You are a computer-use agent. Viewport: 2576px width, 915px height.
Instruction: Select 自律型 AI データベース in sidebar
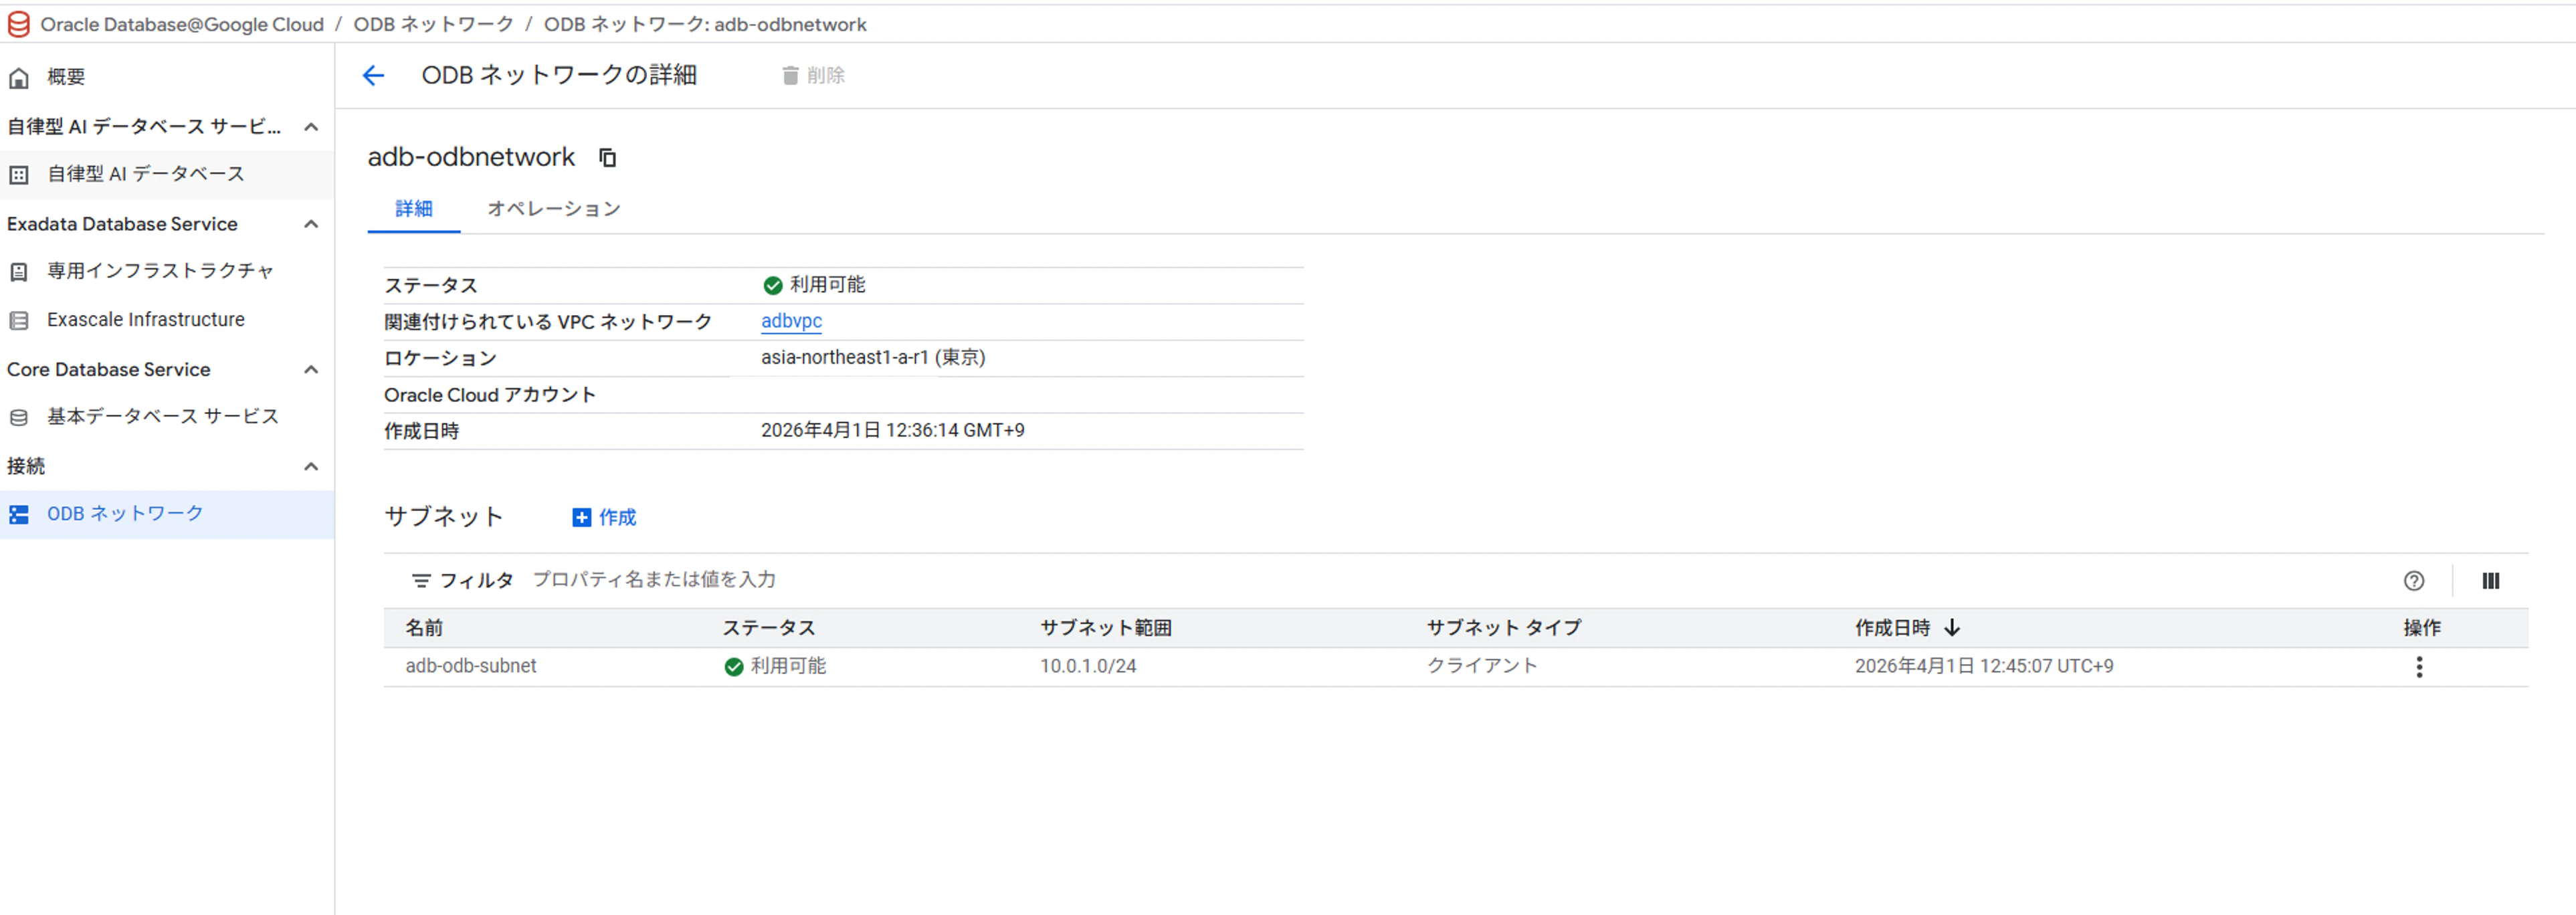[x=167, y=174]
